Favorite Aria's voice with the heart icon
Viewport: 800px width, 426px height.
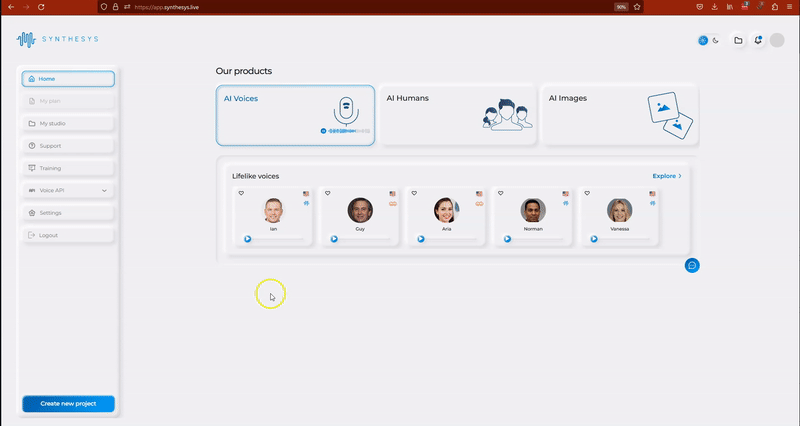pyautogui.click(x=414, y=193)
